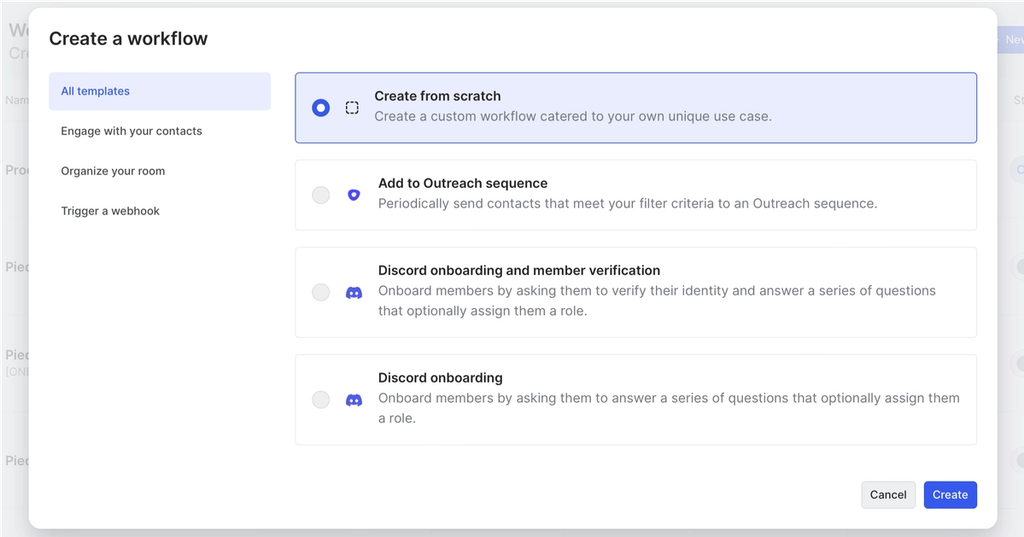Open the All templates category
The height and width of the screenshot is (537, 1024).
pyautogui.click(x=95, y=91)
